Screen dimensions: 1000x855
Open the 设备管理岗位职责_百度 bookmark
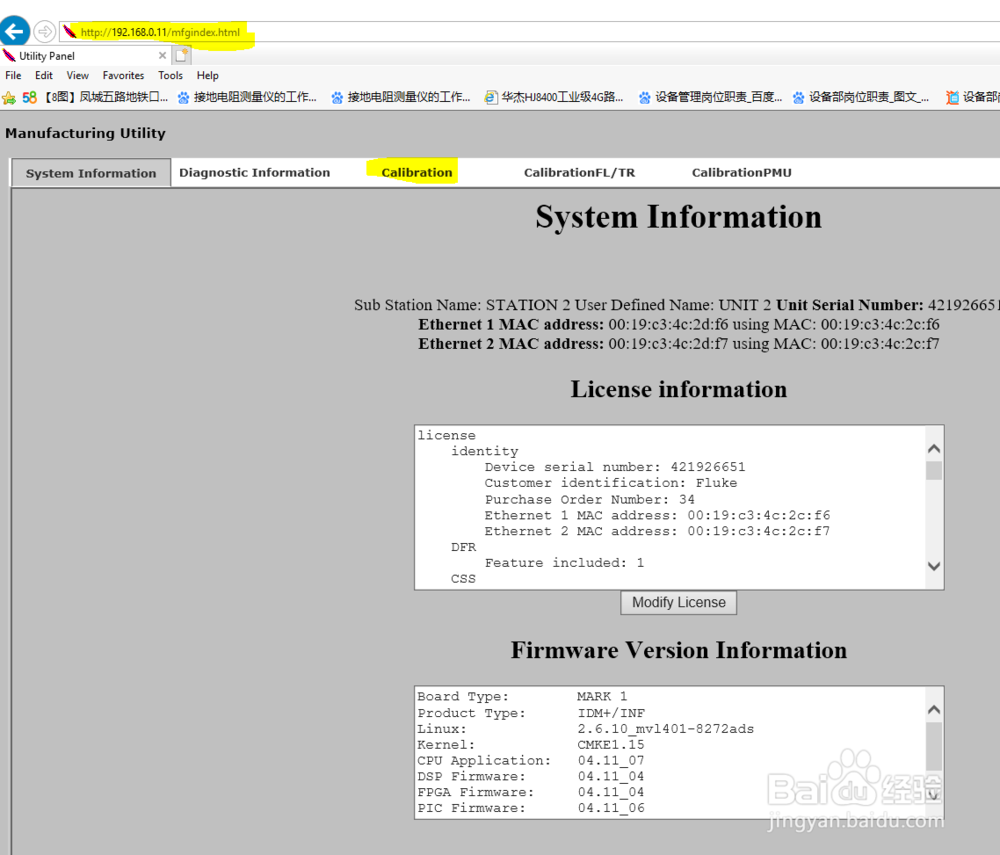pos(710,97)
